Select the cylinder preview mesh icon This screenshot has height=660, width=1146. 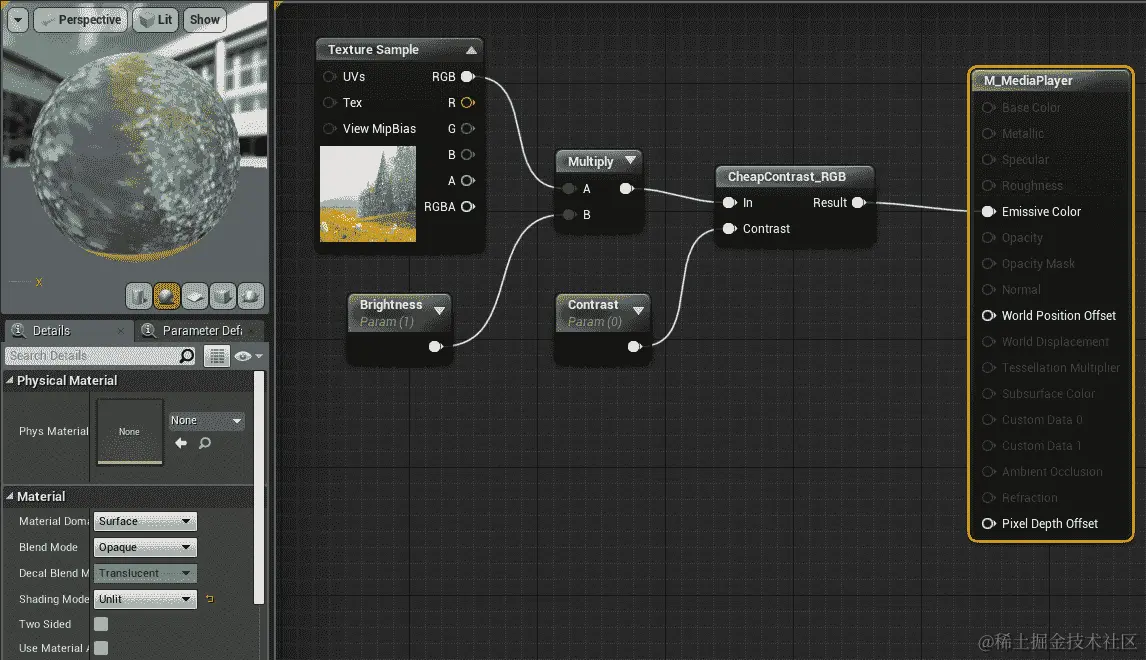(138, 296)
